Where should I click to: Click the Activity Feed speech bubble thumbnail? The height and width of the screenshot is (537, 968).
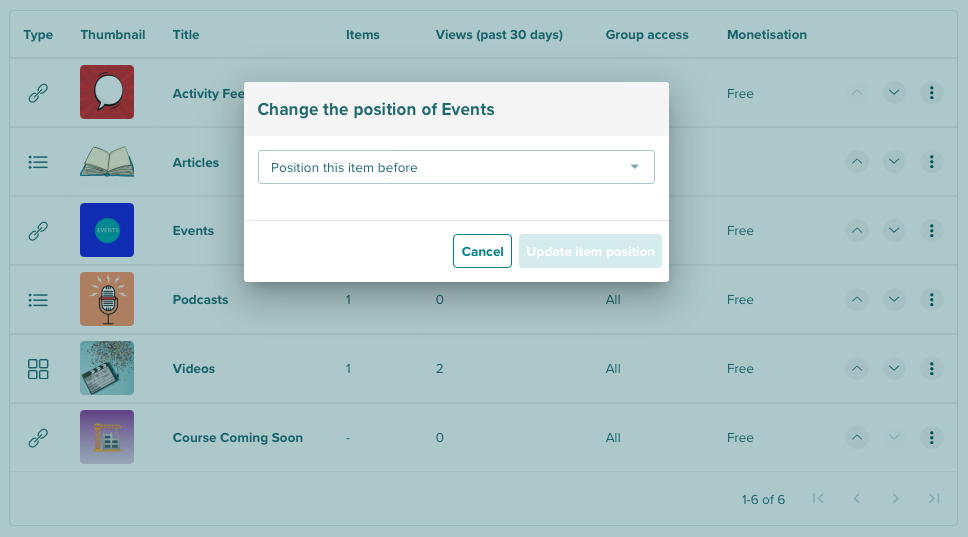click(107, 92)
